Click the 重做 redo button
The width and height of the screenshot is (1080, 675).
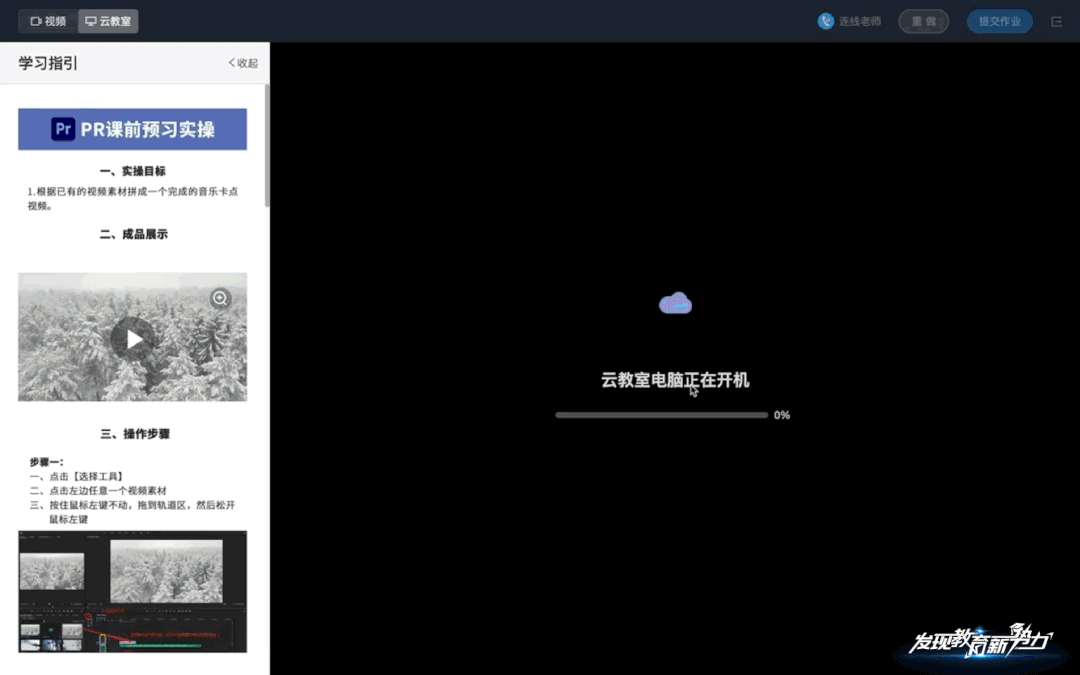click(x=923, y=20)
